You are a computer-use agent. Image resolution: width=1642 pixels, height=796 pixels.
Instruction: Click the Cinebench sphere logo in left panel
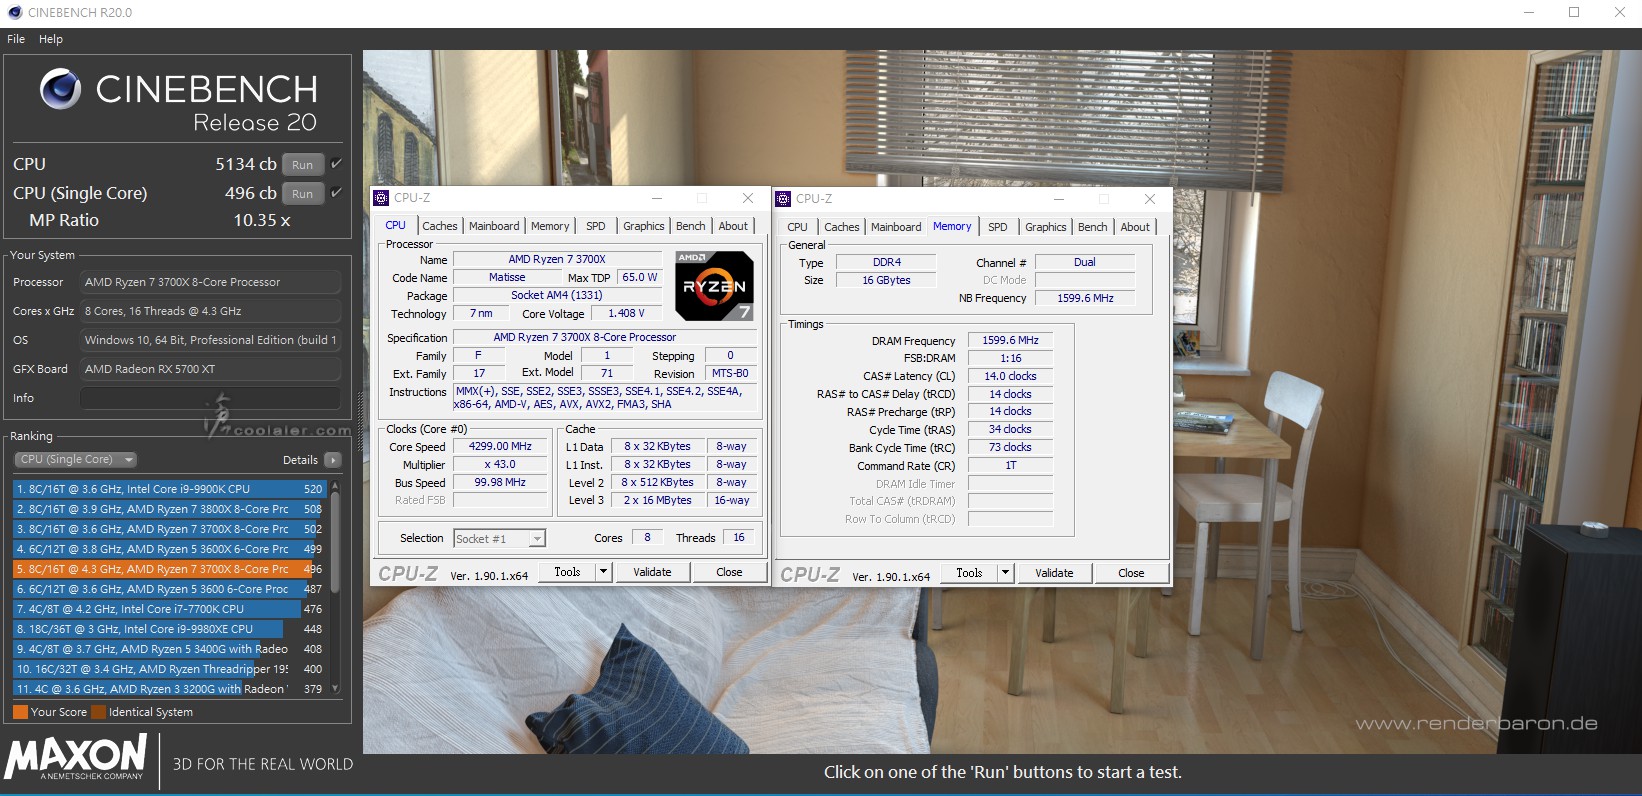(x=60, y=89)
